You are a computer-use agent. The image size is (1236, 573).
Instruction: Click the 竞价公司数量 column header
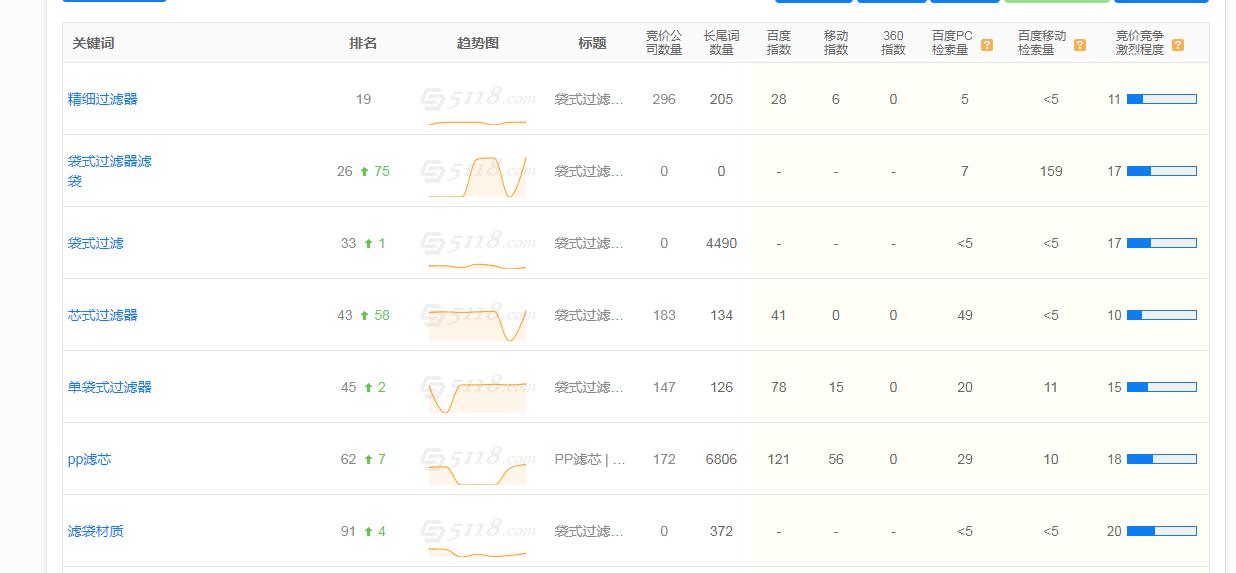[664, 43]
